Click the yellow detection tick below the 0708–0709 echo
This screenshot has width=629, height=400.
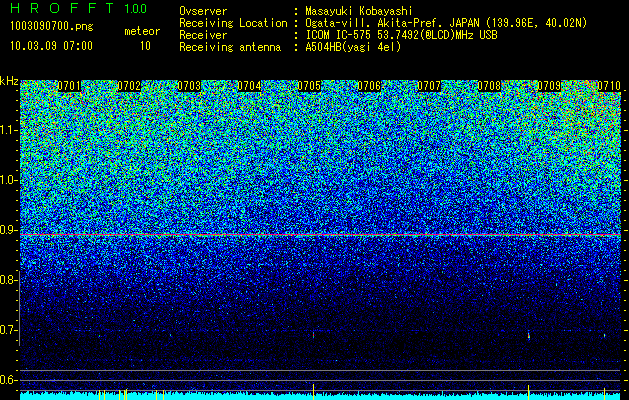(x=528, y=392)
